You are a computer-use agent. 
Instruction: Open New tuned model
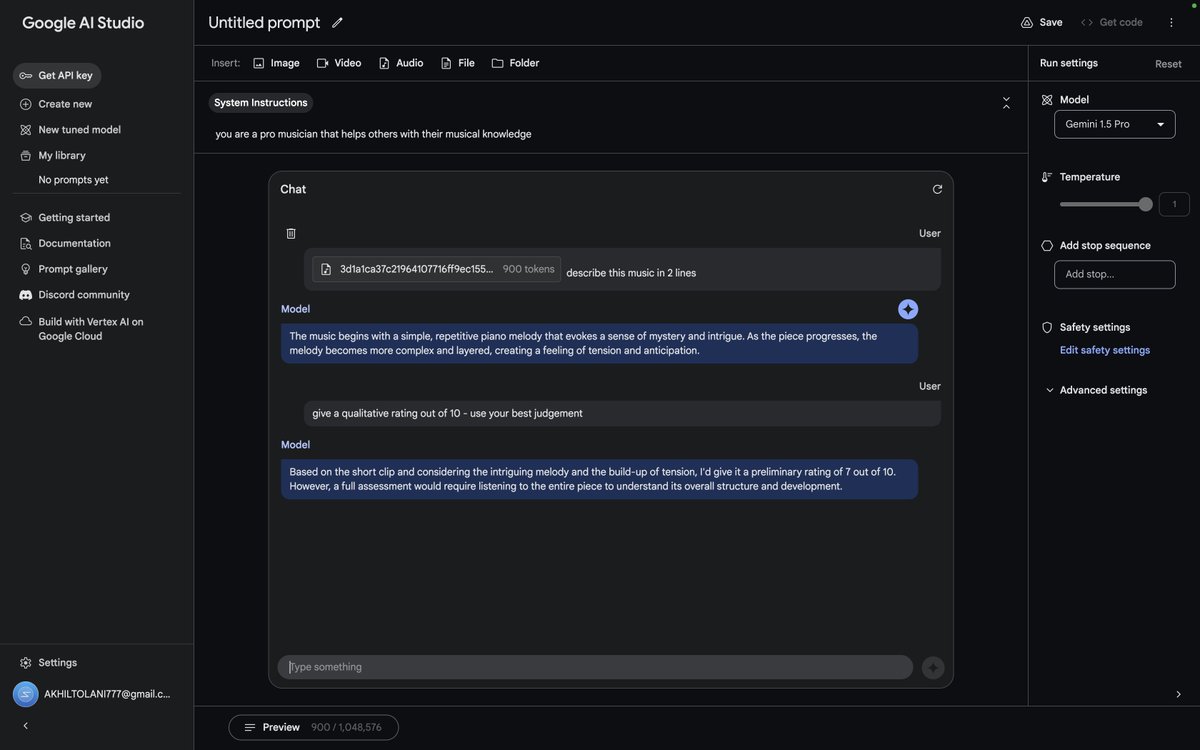click(70, 130)
